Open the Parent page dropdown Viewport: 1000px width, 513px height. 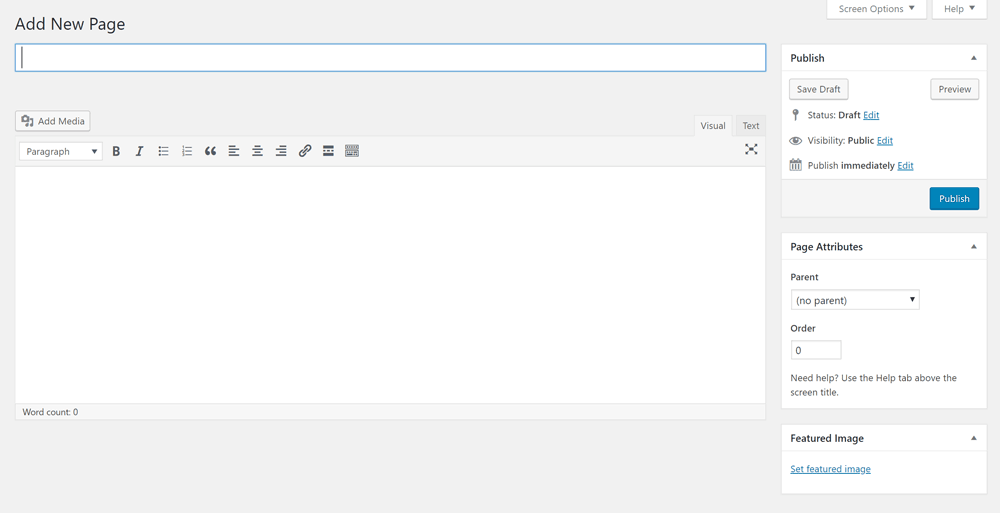point(855,300)
